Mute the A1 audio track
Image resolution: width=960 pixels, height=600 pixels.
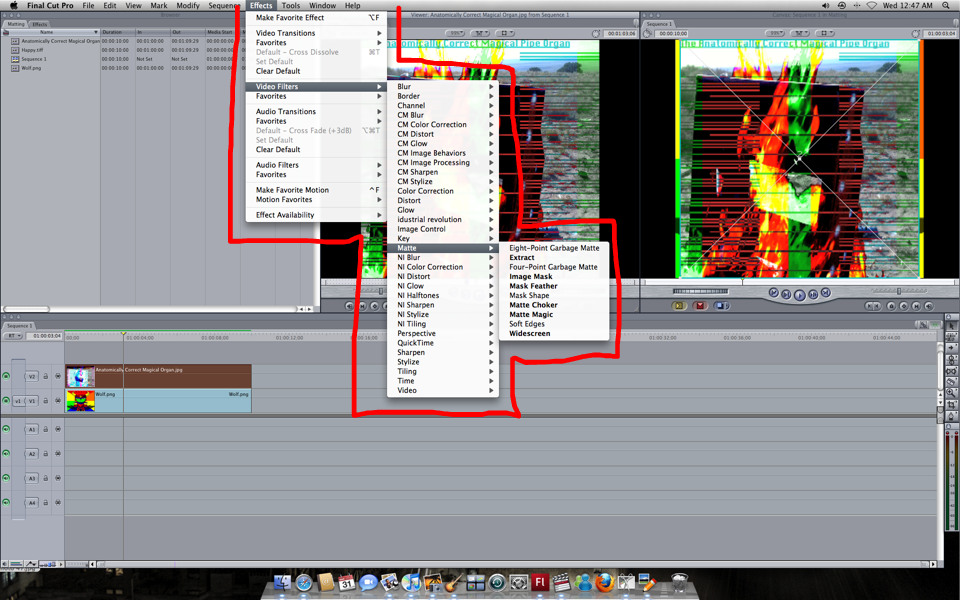pos(6,429)
